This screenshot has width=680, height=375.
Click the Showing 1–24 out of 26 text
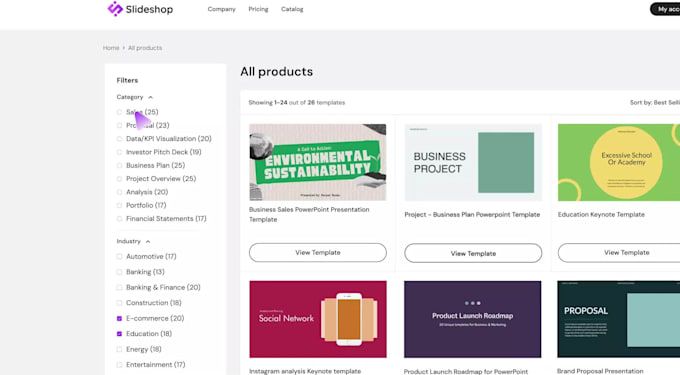pos(297,103)
